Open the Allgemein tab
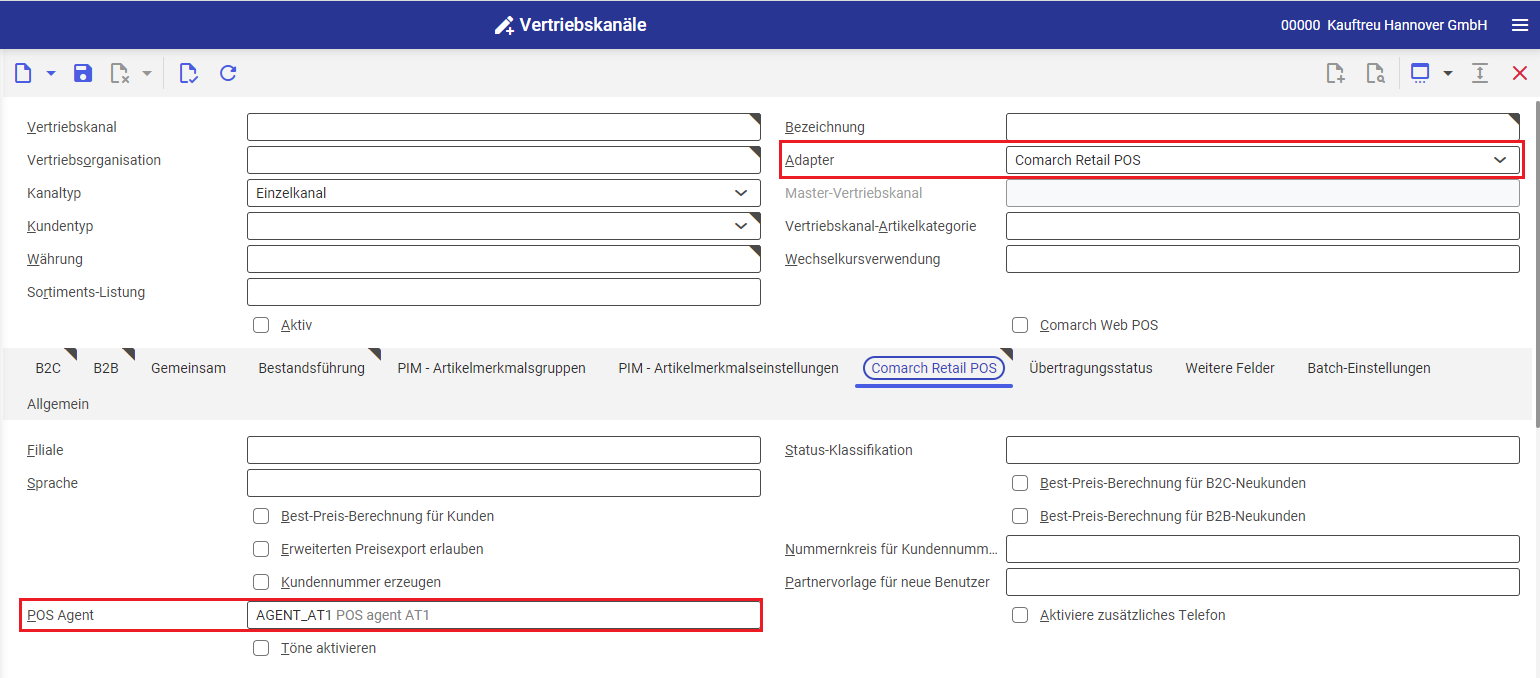The width and height of the screenshot is (1540, 678). coord(58,404)
